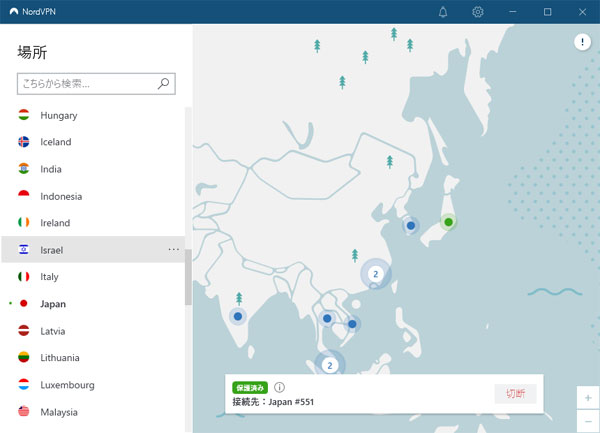Open settings gear in title bar

tap(478, 12)
